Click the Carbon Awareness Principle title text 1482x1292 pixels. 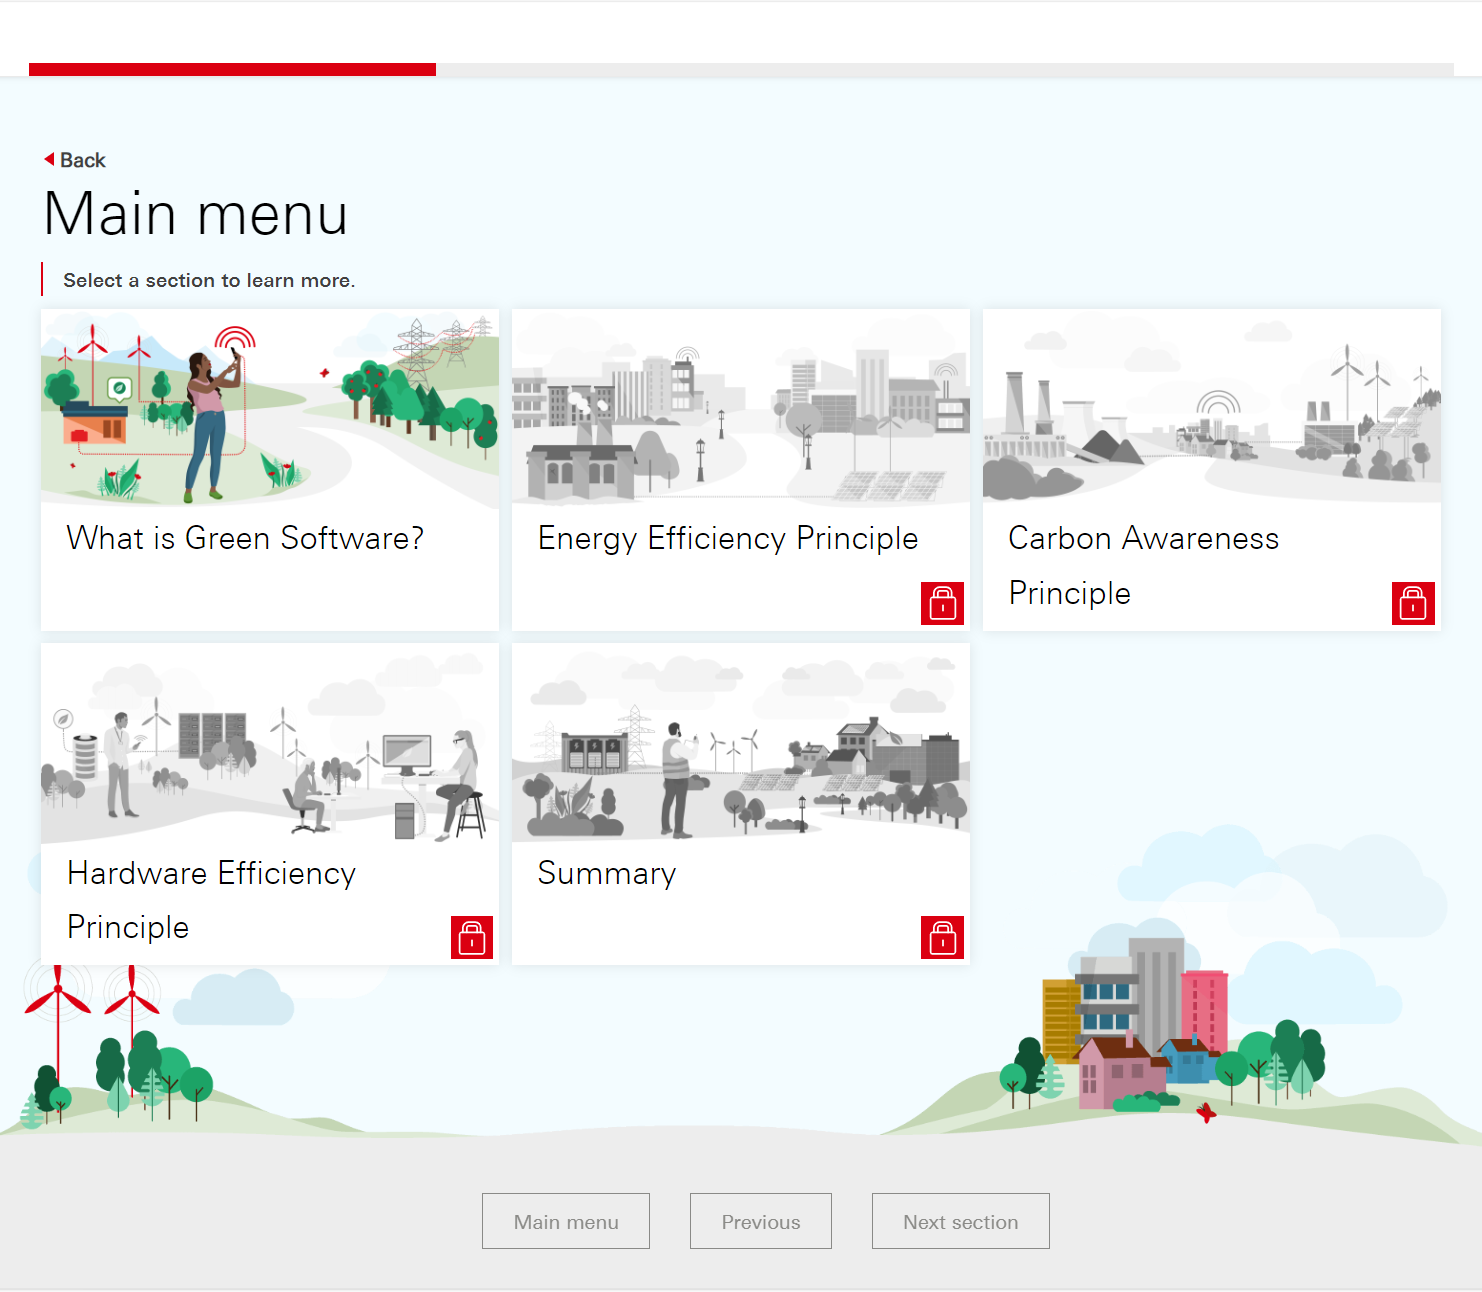tap(1143, 538)
